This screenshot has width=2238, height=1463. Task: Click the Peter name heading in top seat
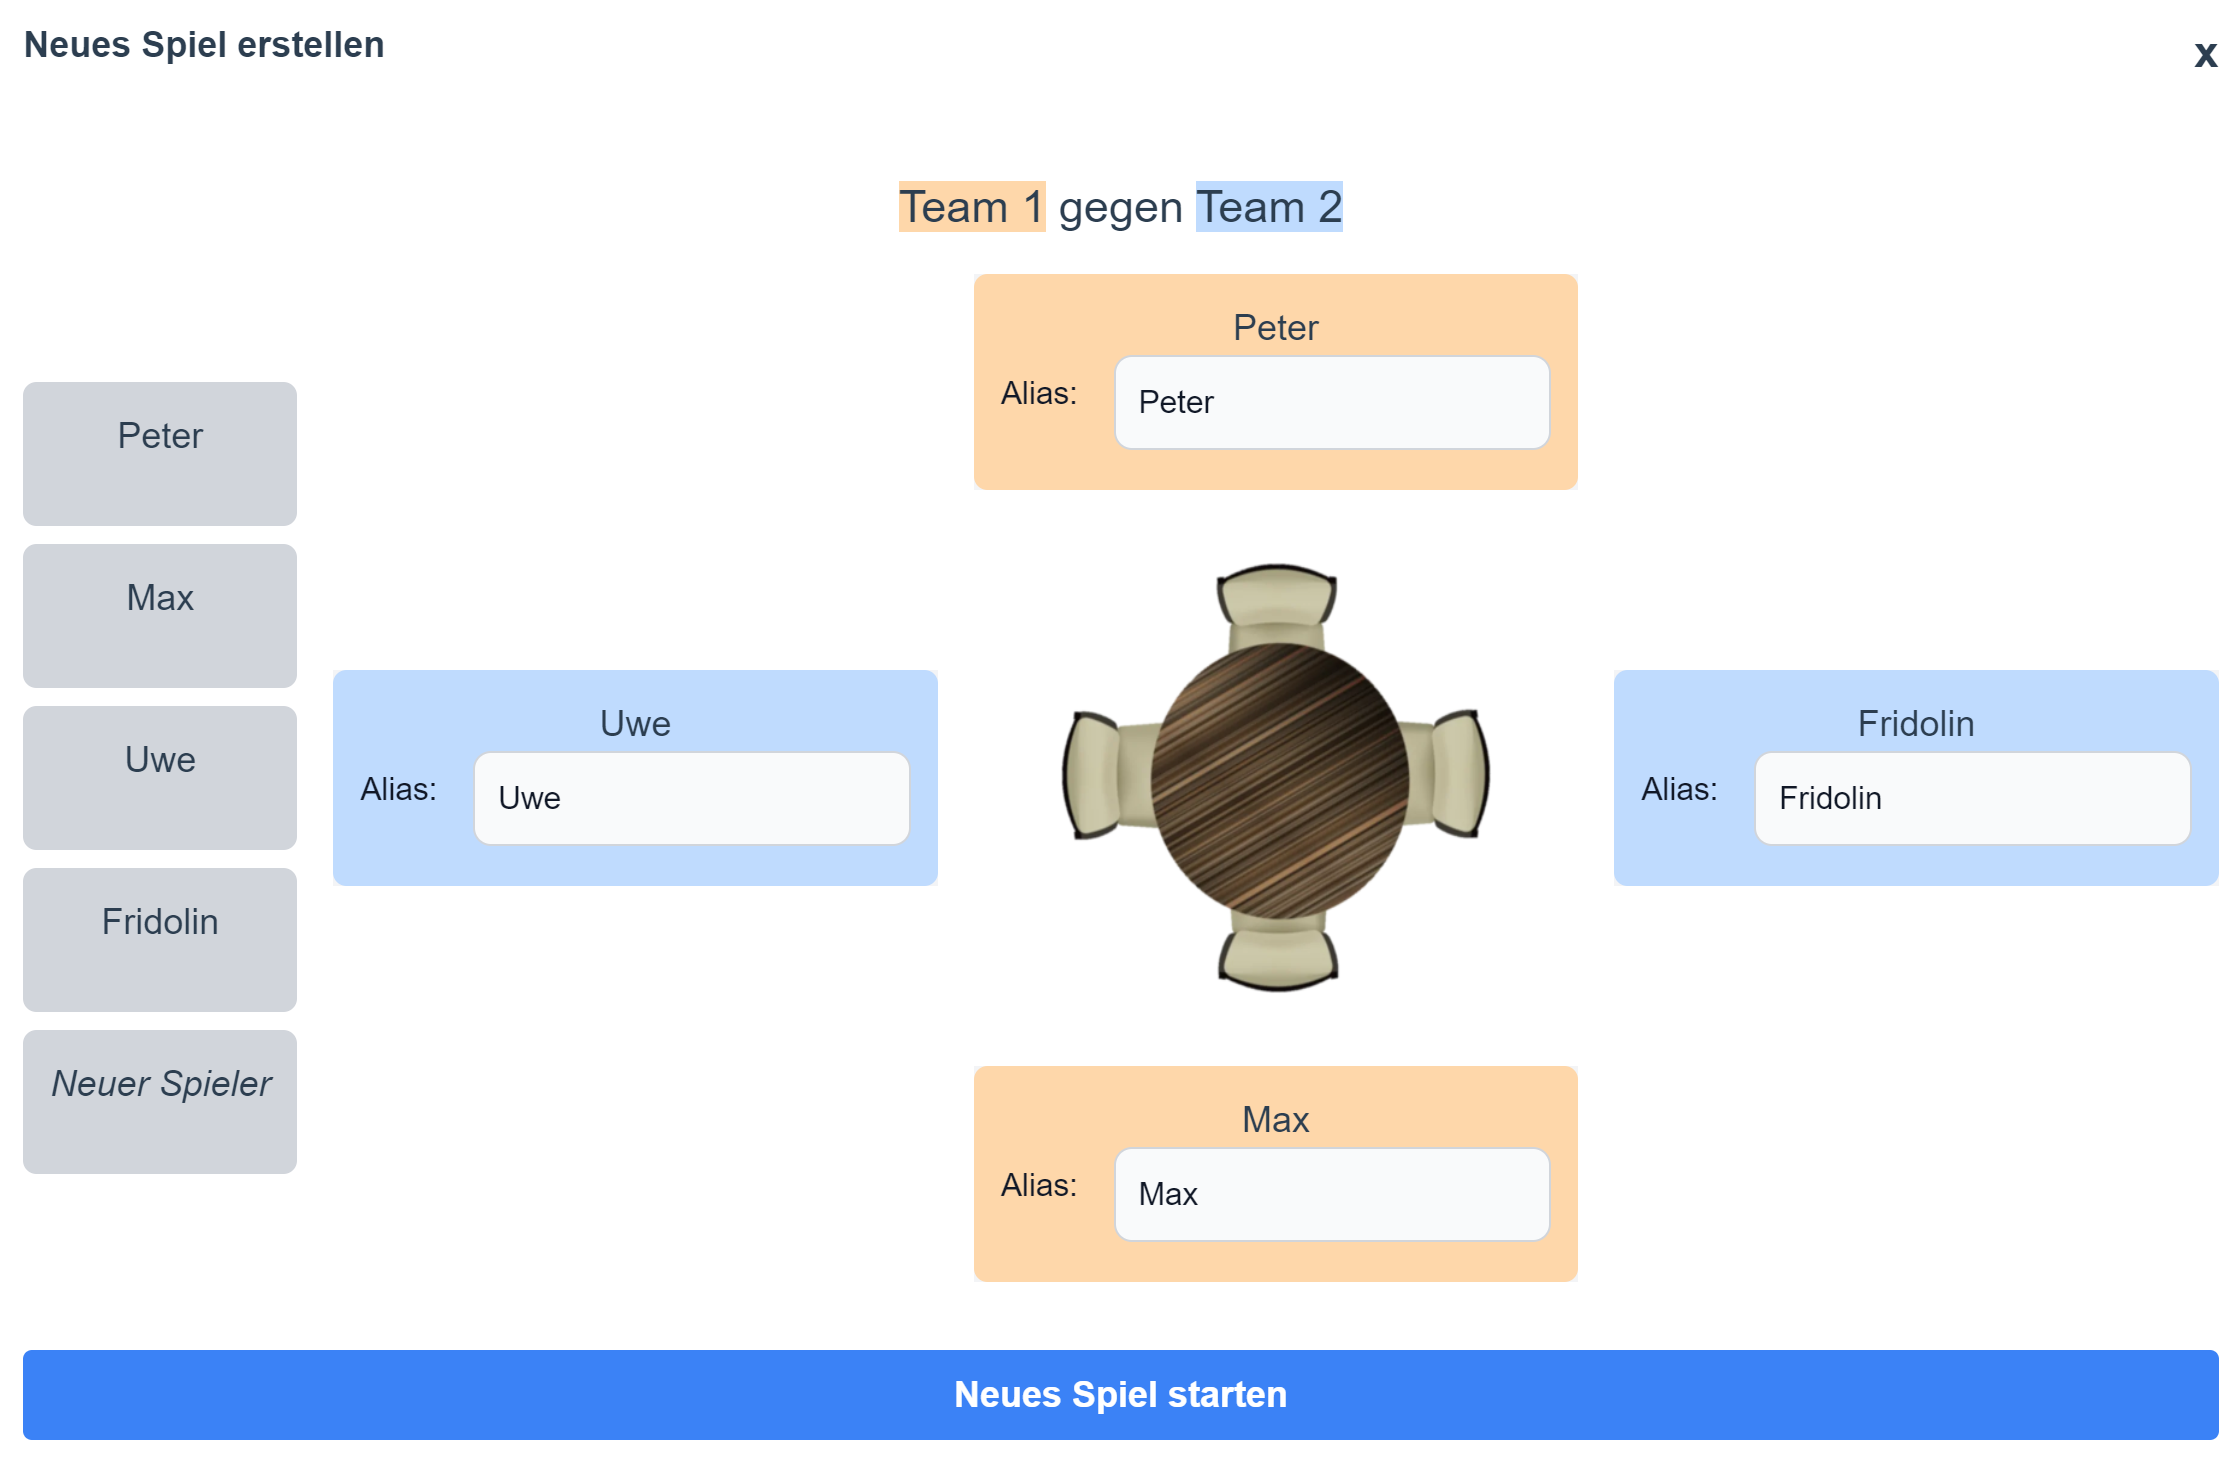1275,328
